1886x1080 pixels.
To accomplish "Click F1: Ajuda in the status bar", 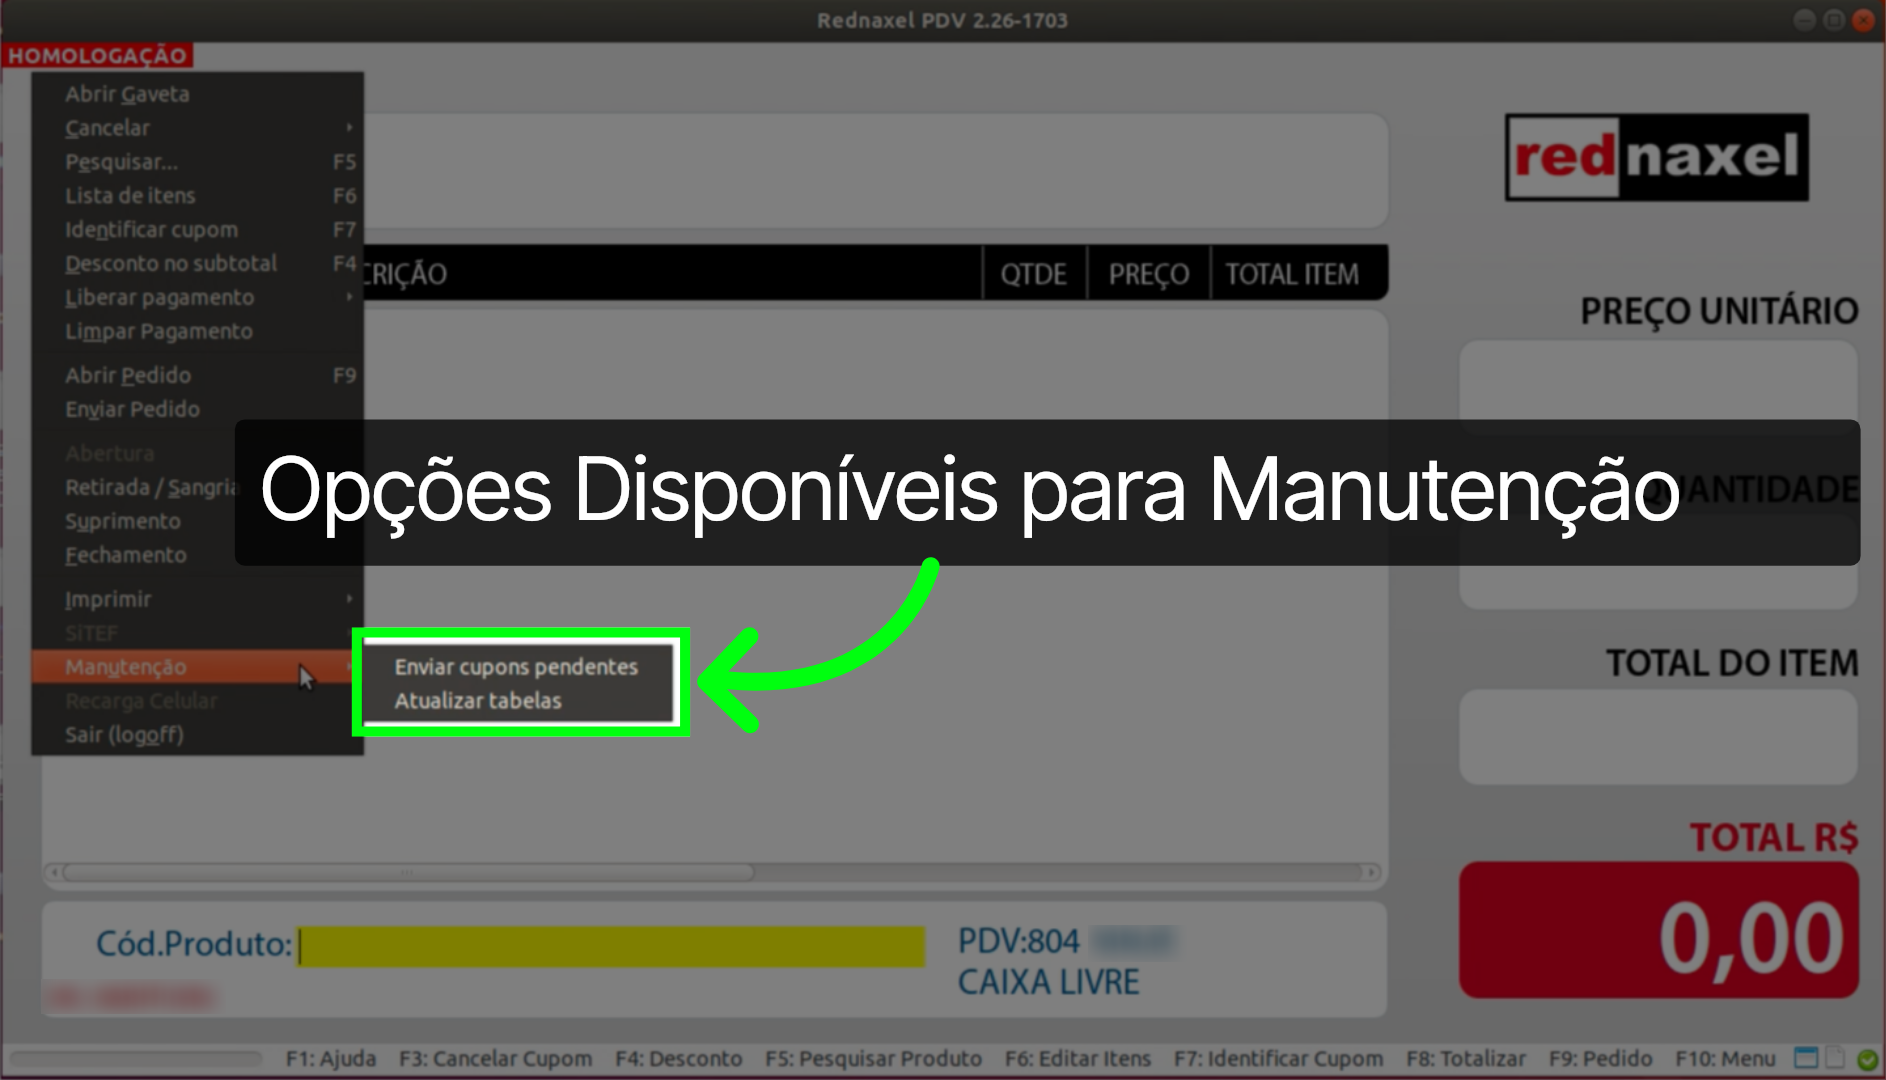I will point(331,1058).
